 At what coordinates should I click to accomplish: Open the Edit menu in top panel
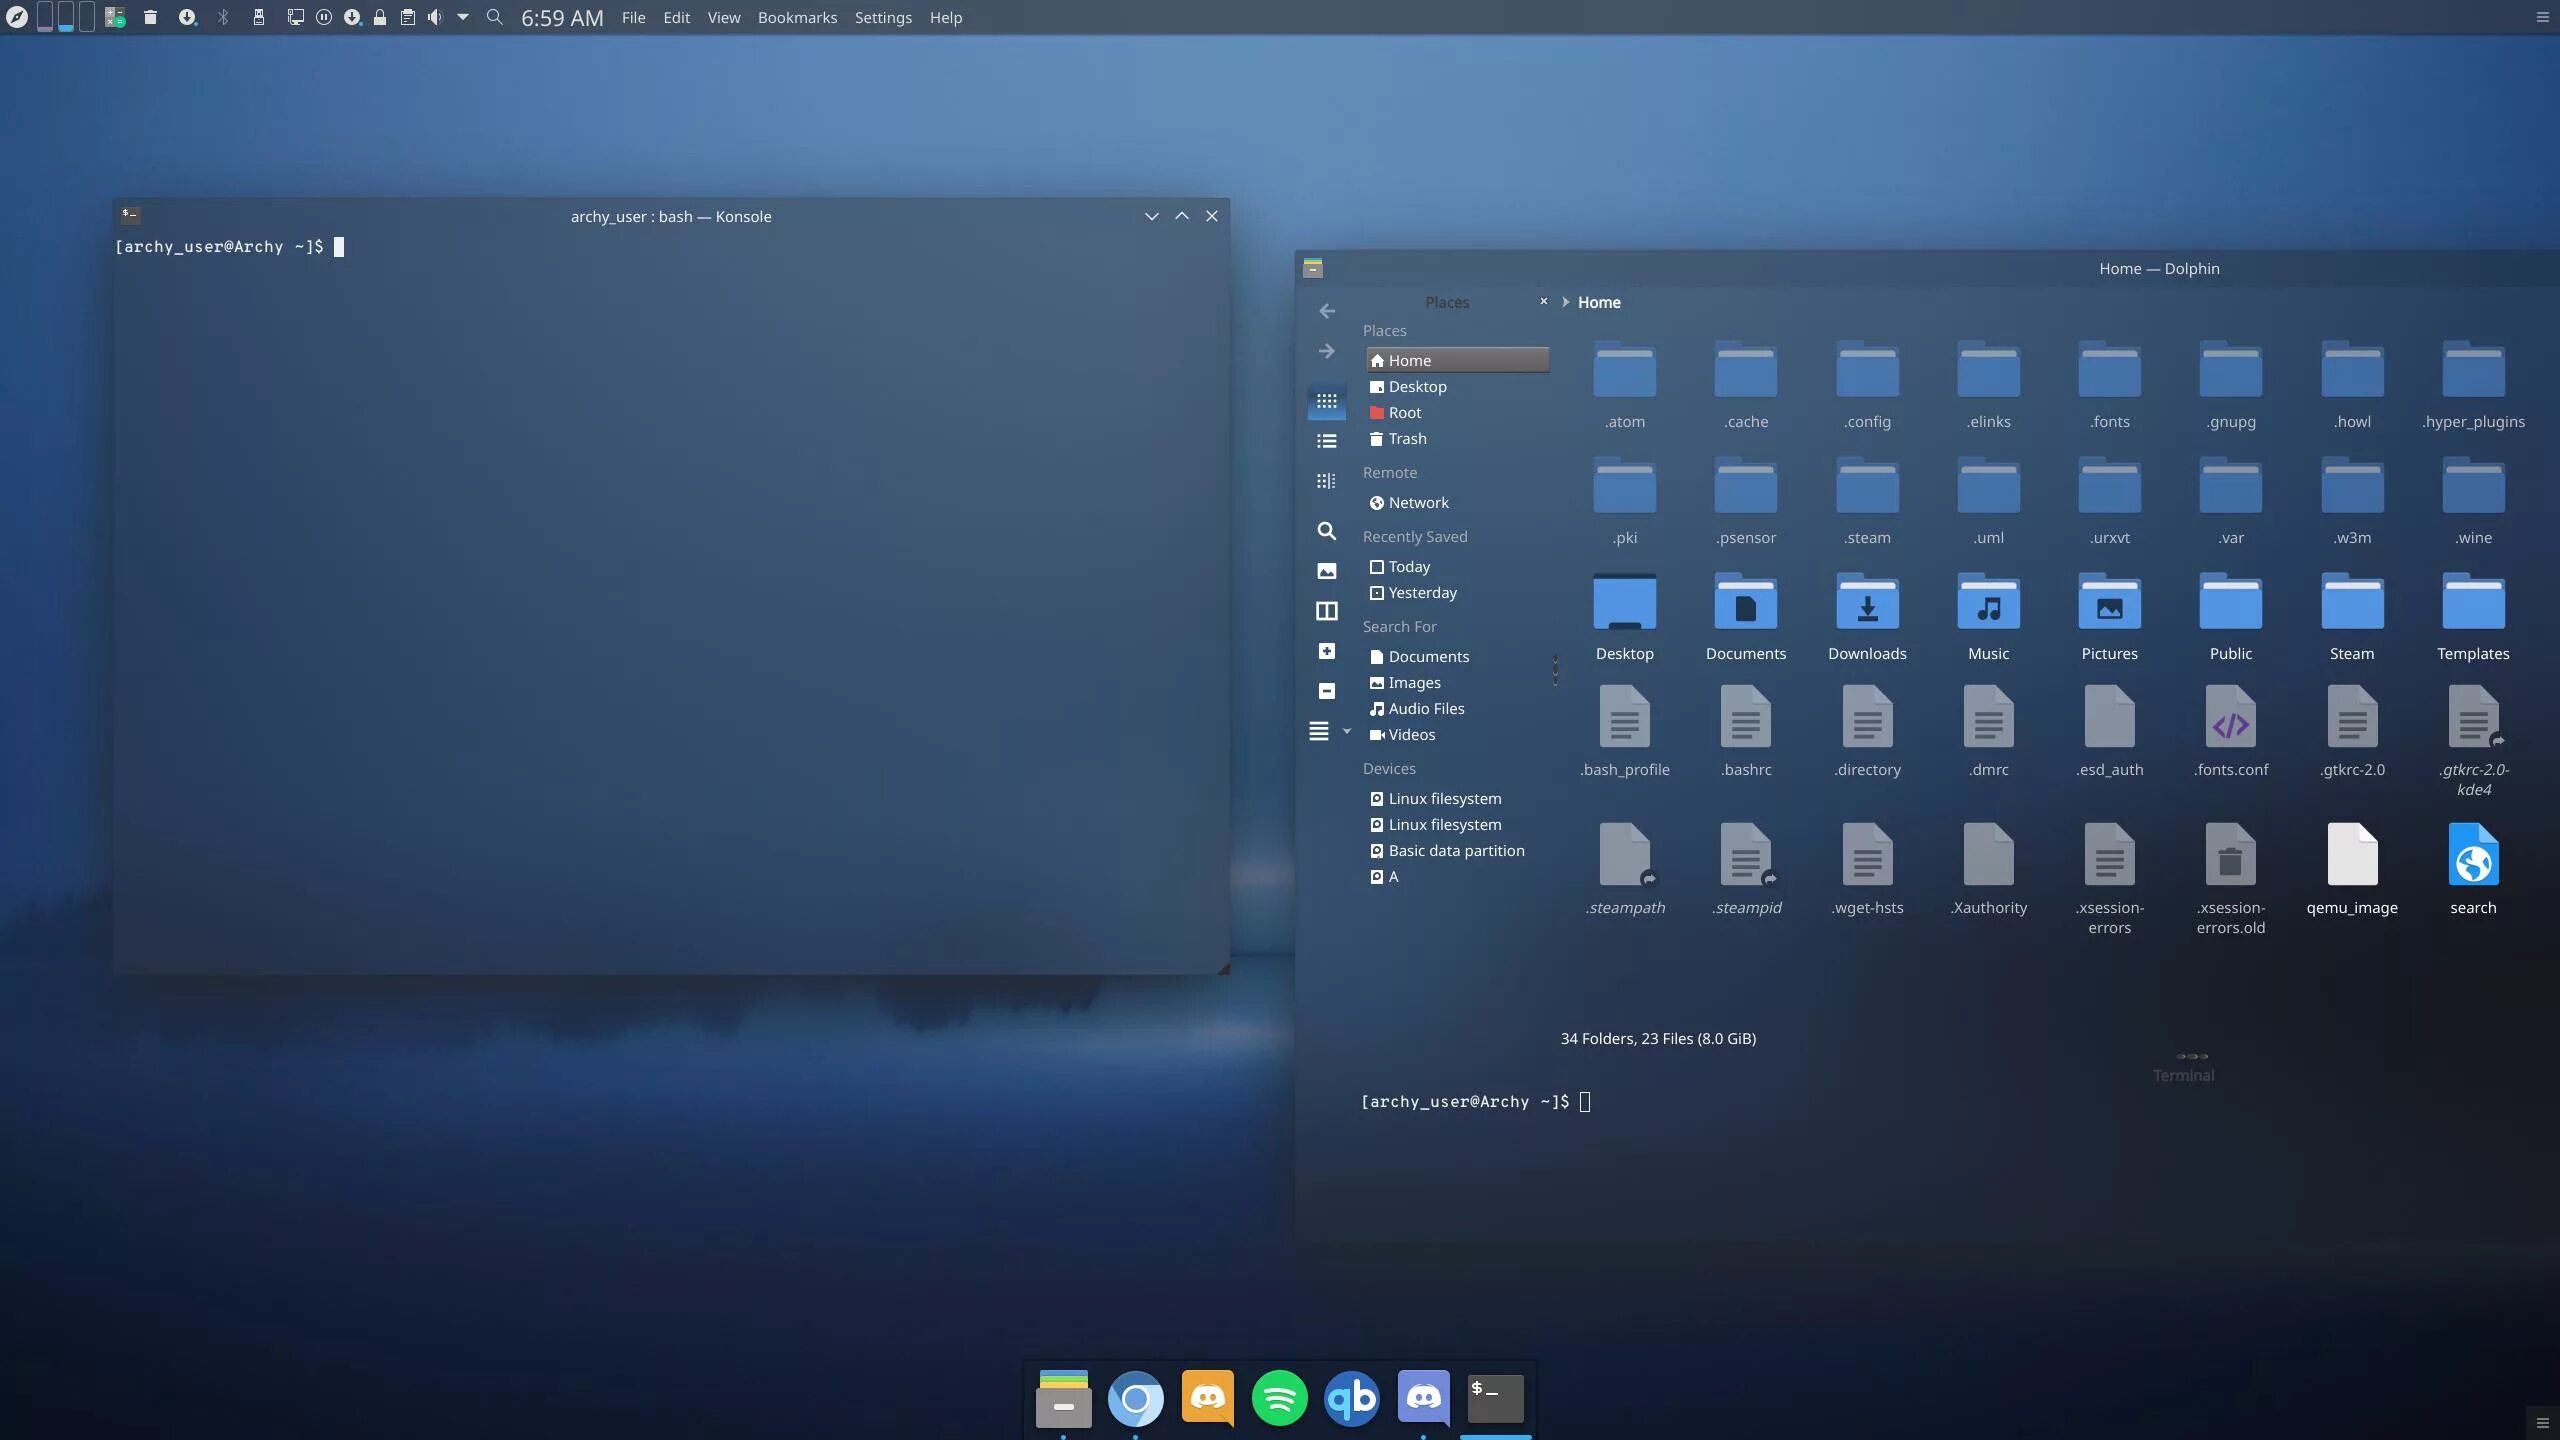[x=676, y=17]
